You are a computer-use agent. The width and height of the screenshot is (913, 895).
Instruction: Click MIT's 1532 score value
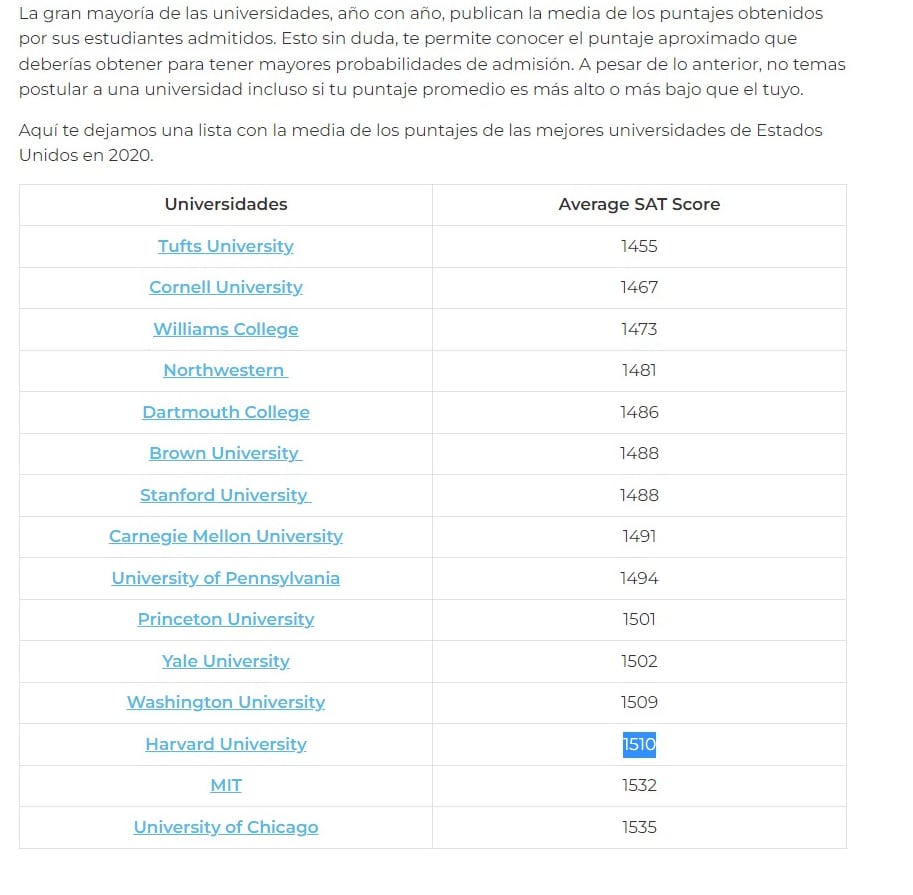click(639, 785)
